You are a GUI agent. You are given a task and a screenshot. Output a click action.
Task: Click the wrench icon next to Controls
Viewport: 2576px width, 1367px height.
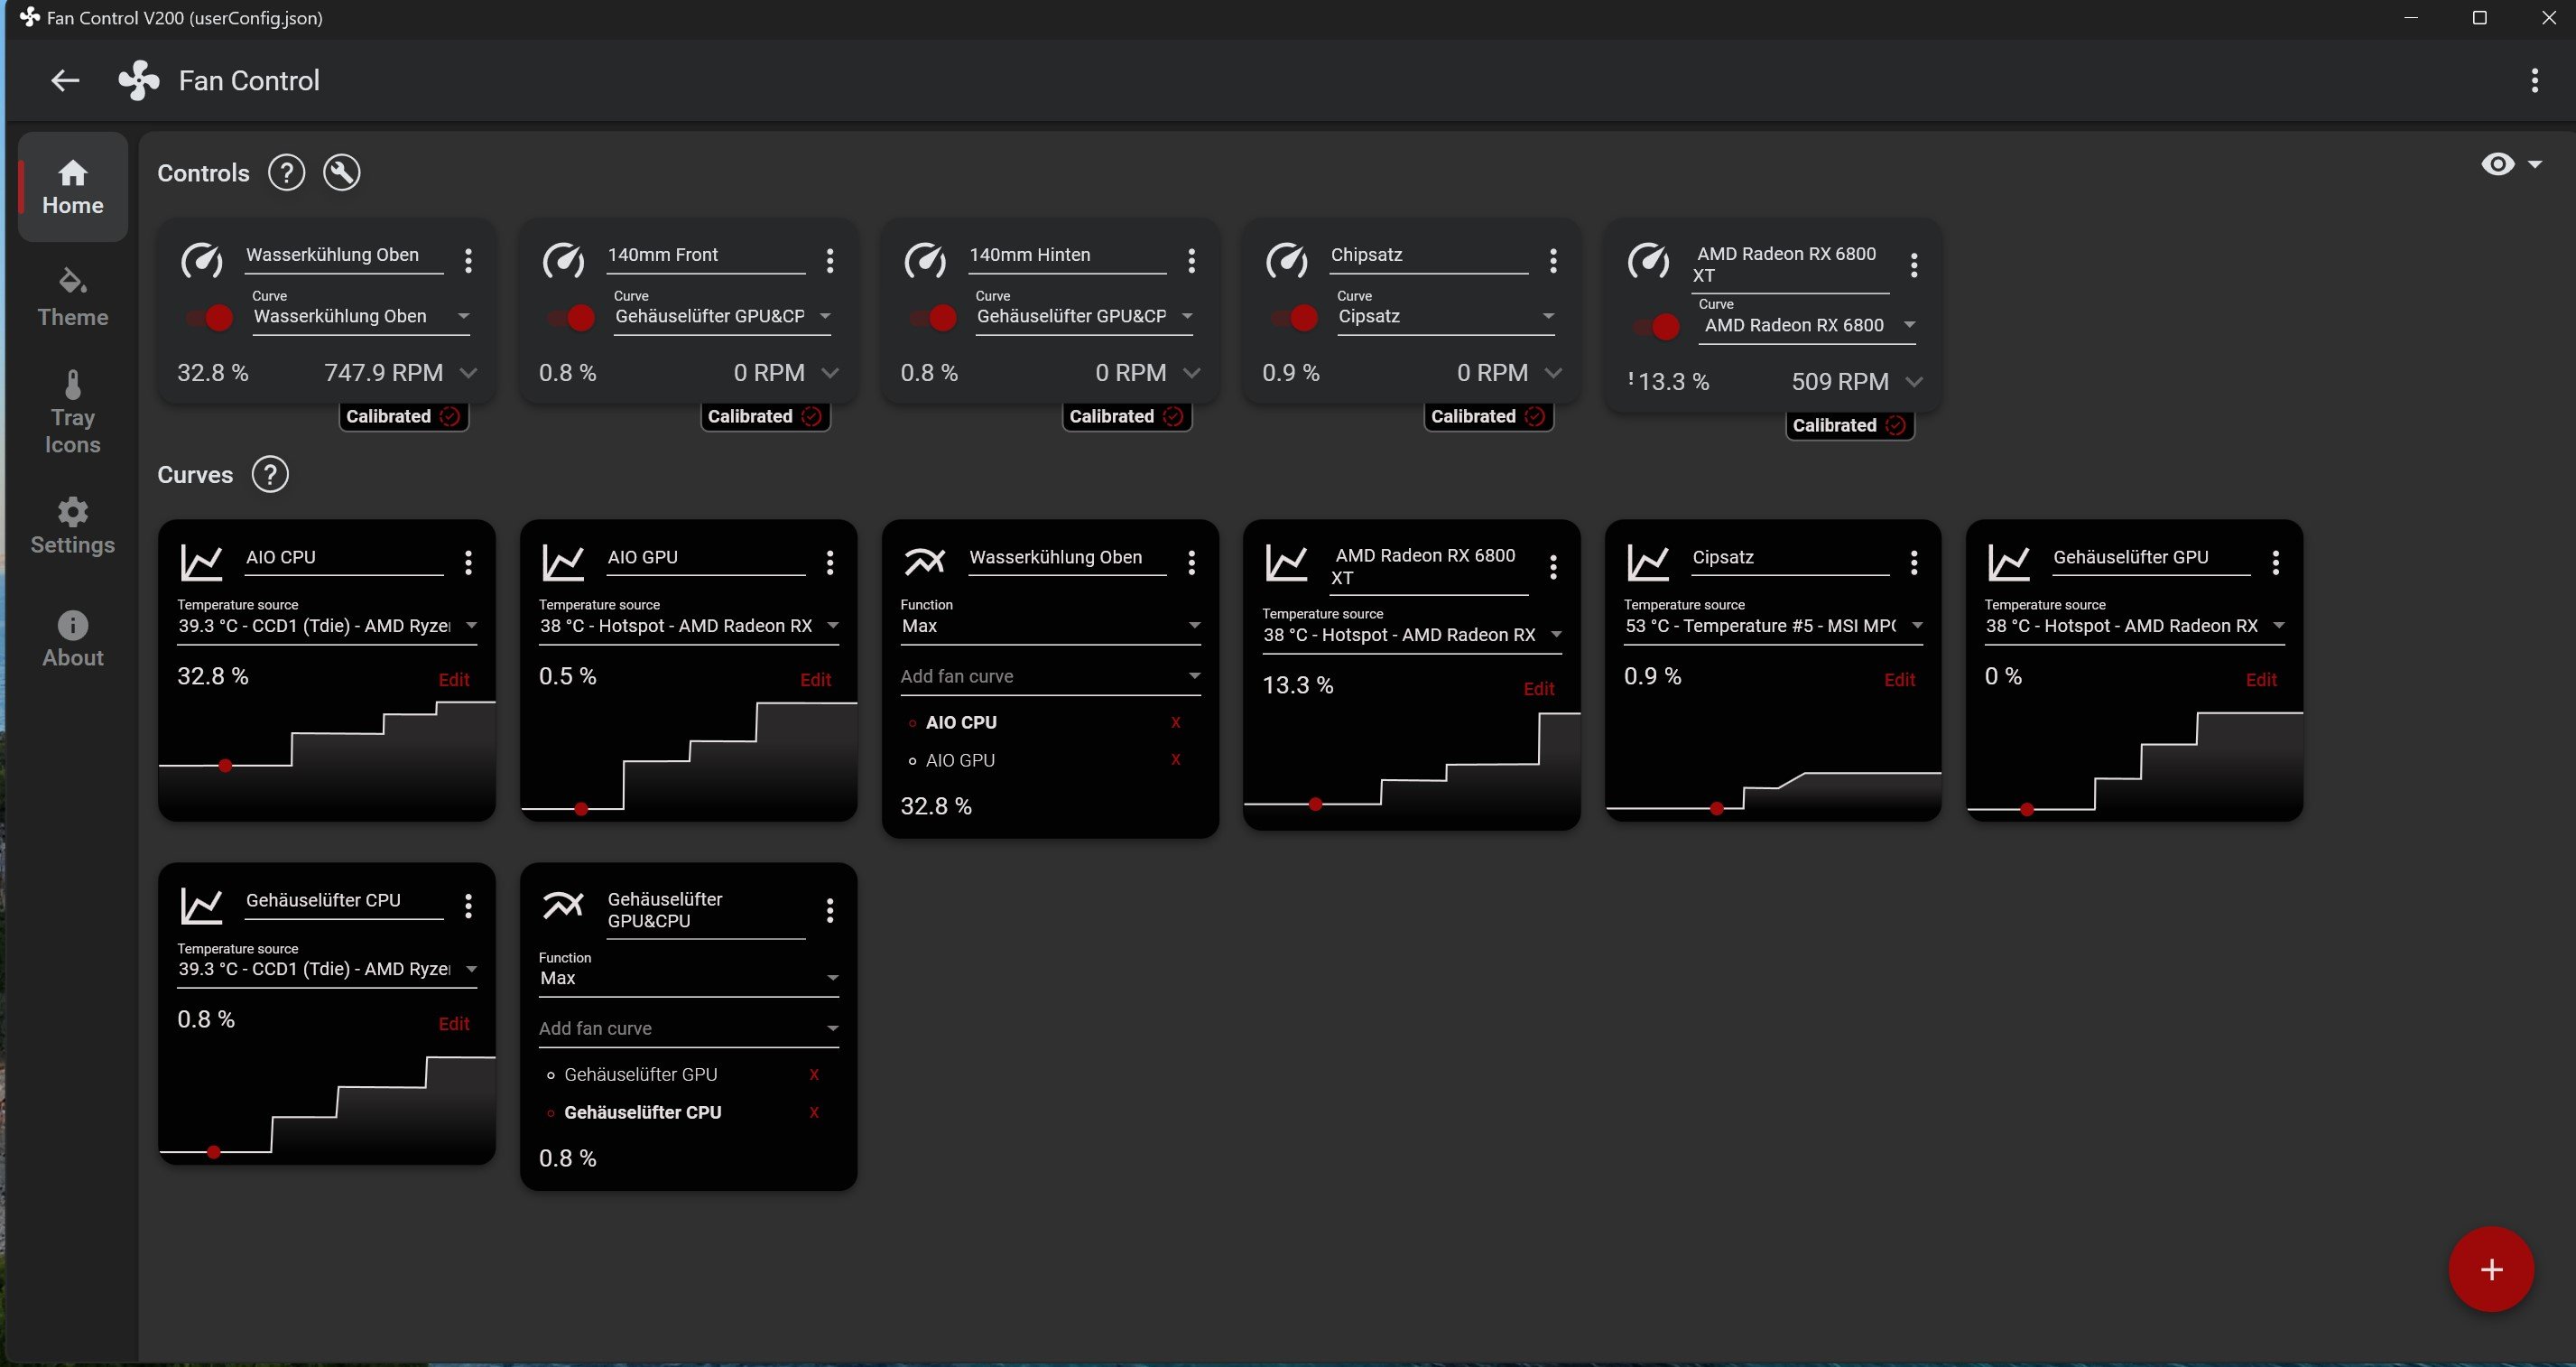click(341, 173)
